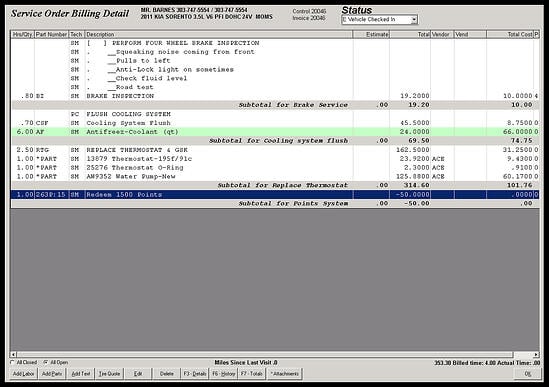
Task: Select the Cooling System Flush row
Action: coord(275,123)
